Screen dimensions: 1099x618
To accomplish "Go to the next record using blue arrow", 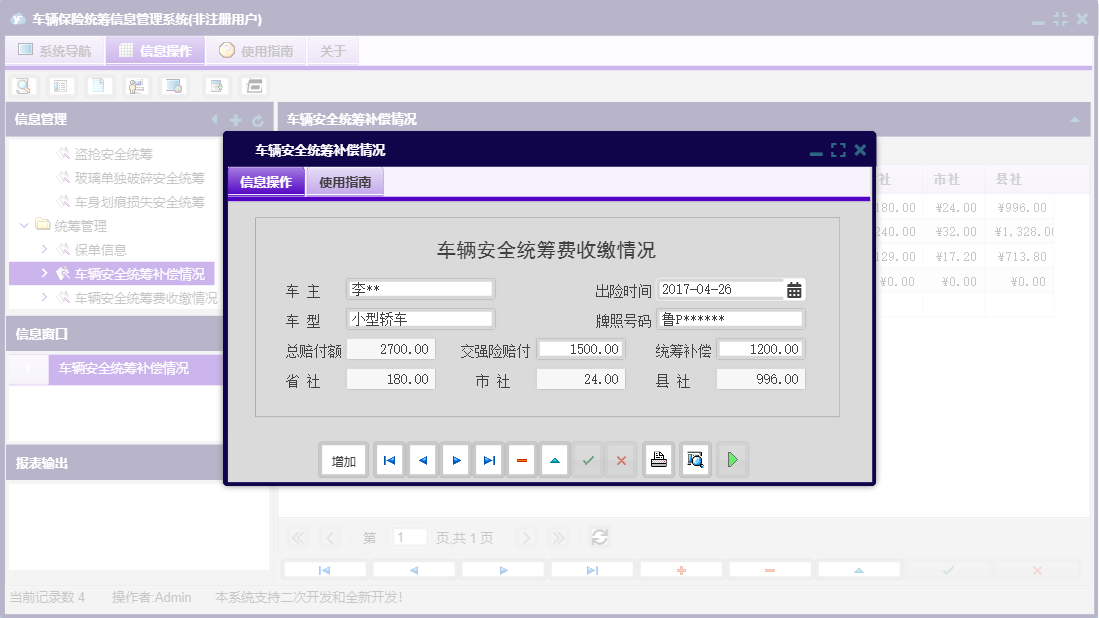I will coord(454,459).
